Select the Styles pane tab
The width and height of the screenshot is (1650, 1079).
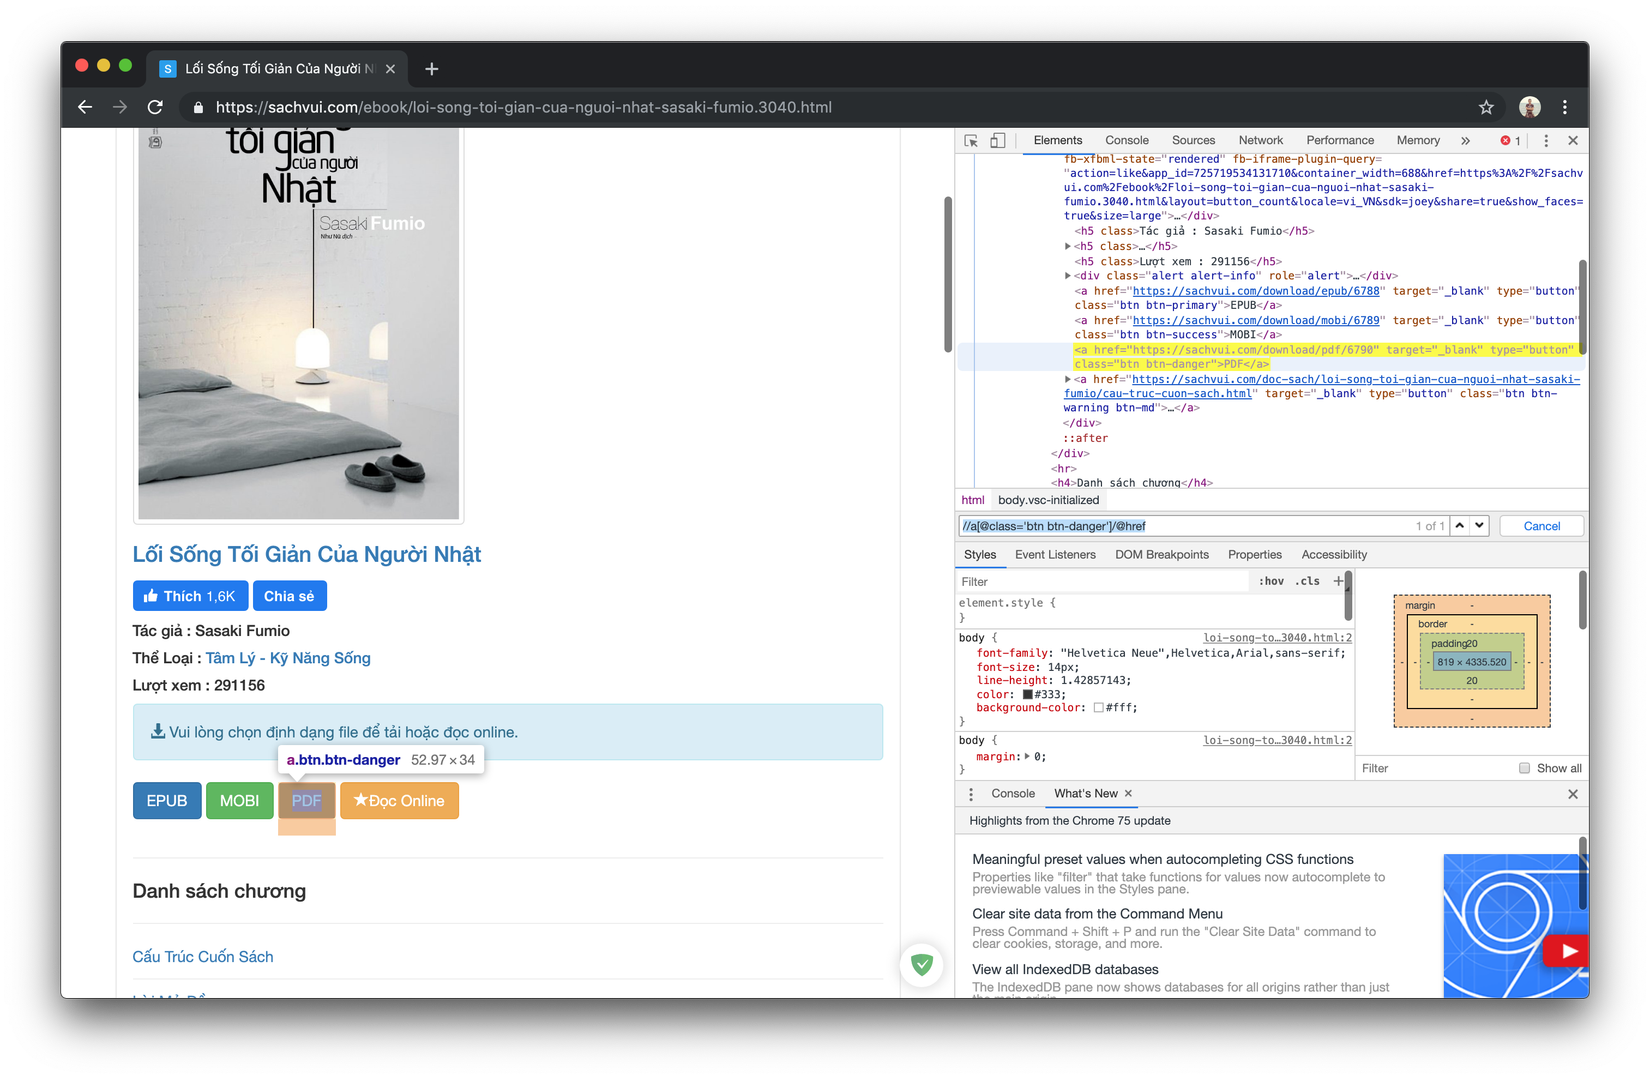[x=980, y=555]
